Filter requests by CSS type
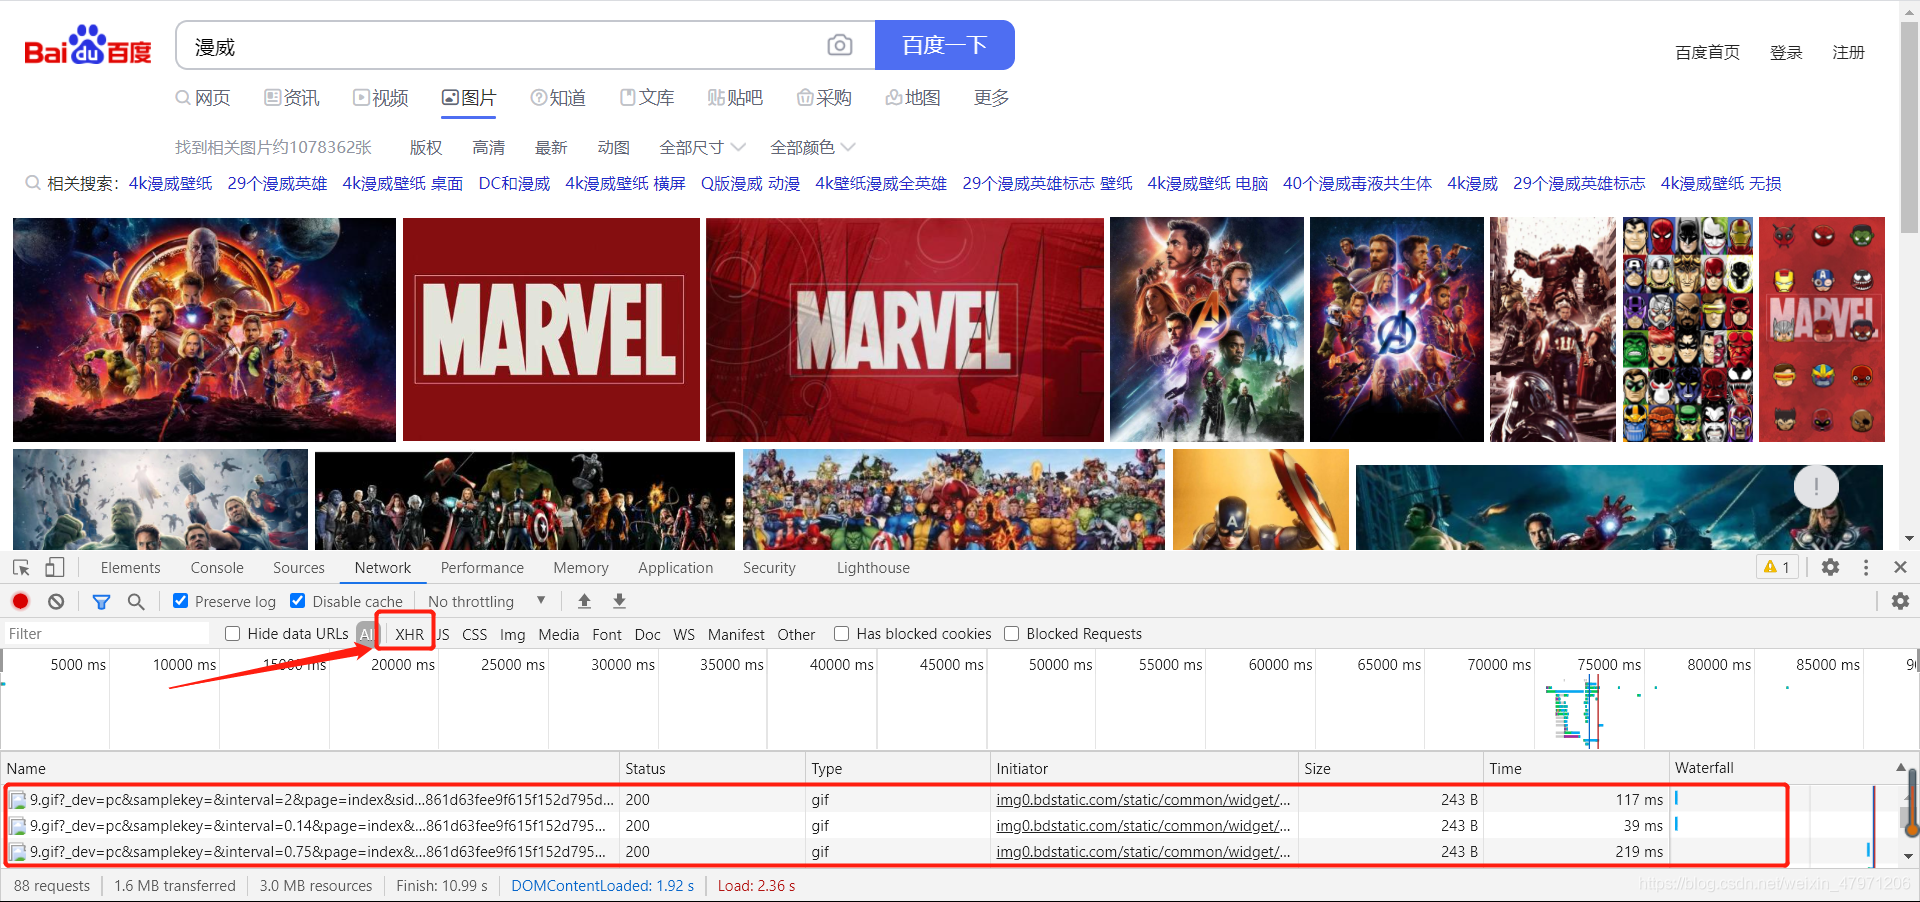1920x902 pixels. pyautogui.click(x=475, y=634)
